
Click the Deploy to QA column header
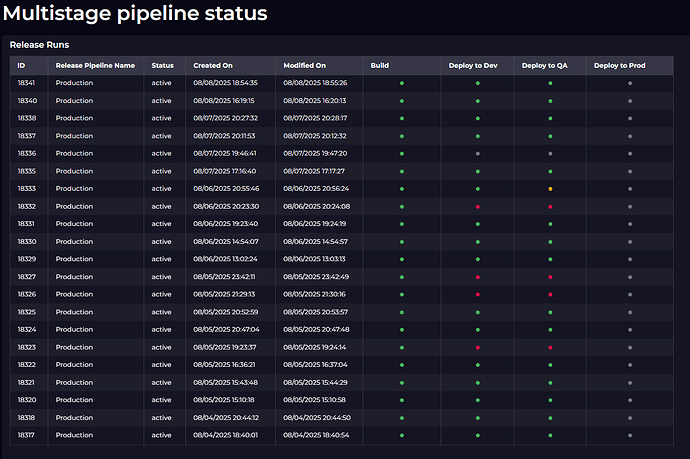click(x=544, y=66)
